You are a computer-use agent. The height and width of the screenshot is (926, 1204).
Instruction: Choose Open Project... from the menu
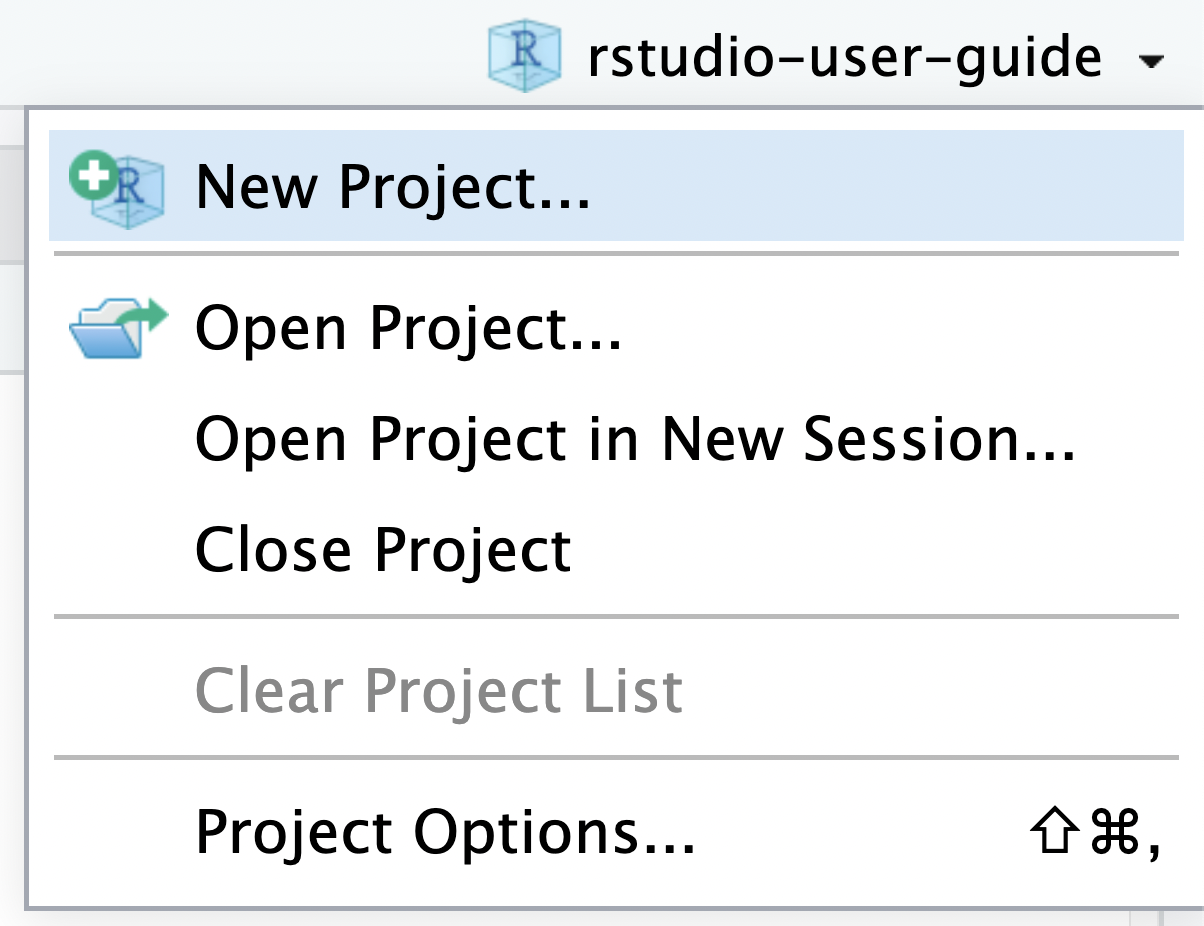click(616, 328)
